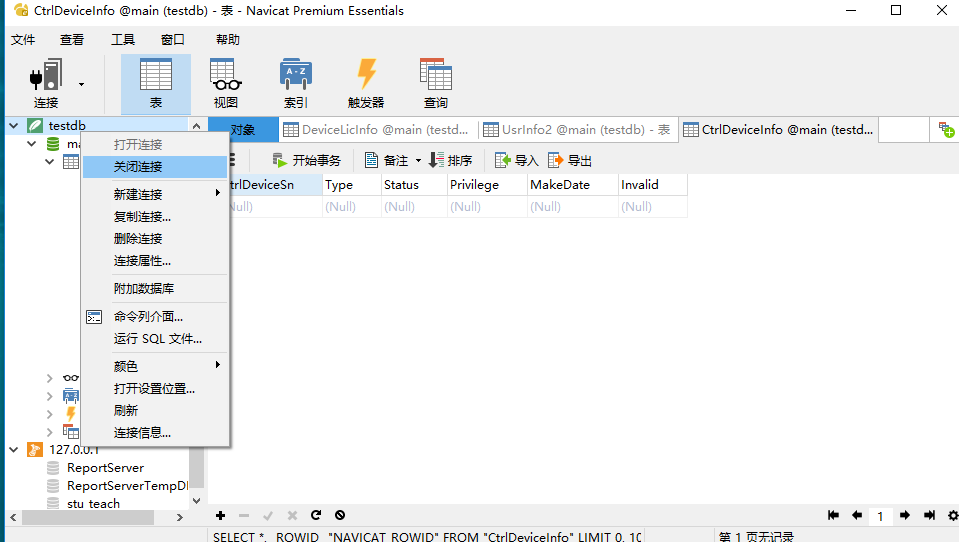
Task: Open the grid settings gear icon
Action: (x=953, y=515)
